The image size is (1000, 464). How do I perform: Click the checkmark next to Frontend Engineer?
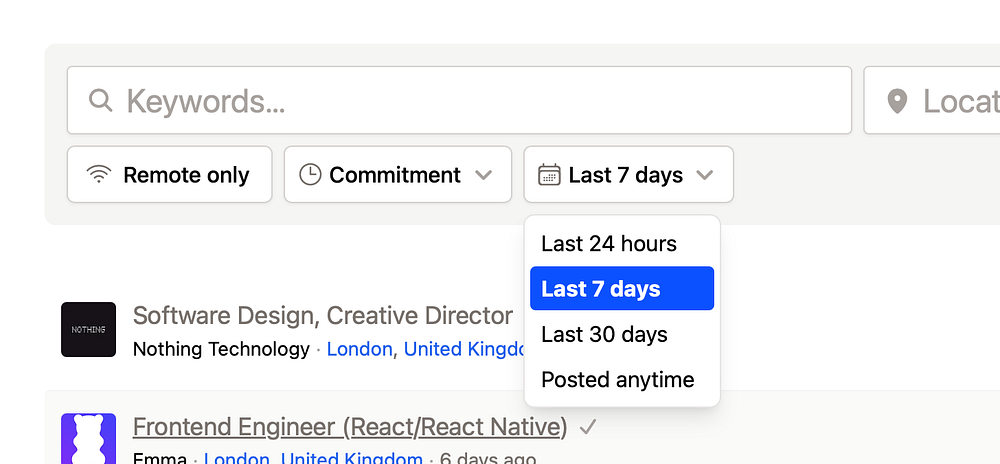[x=588, y=427]
